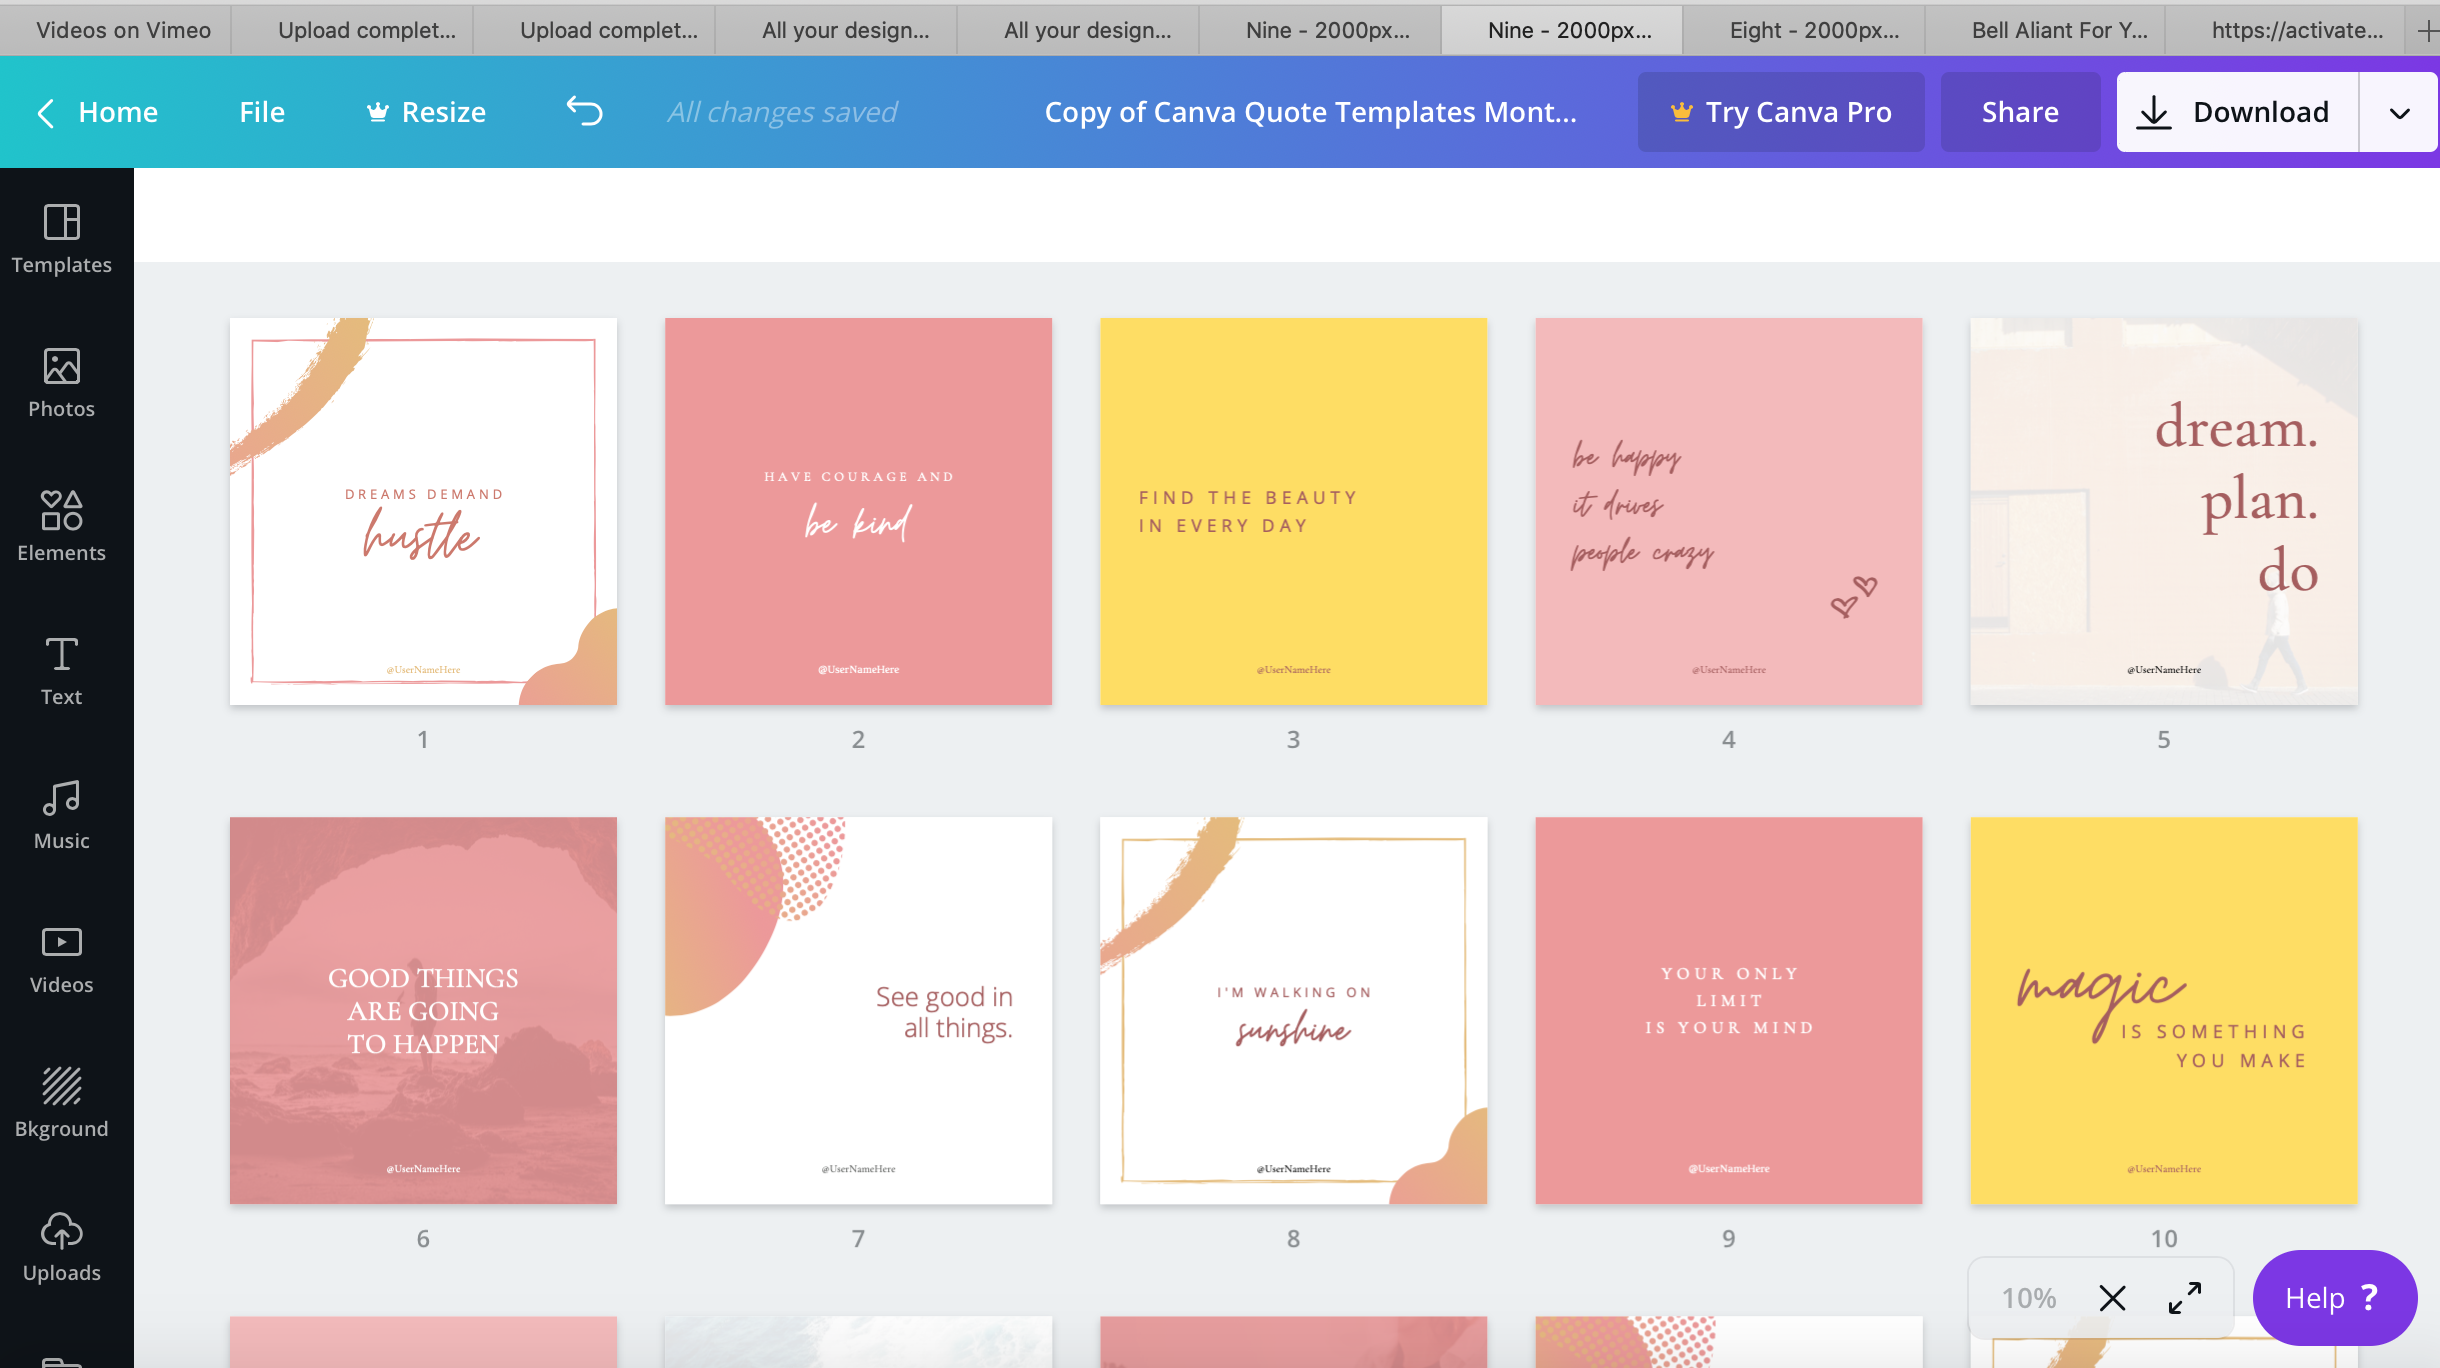Download the design
This screenshot has width=2440, height=1368.
coord(2237,112)
